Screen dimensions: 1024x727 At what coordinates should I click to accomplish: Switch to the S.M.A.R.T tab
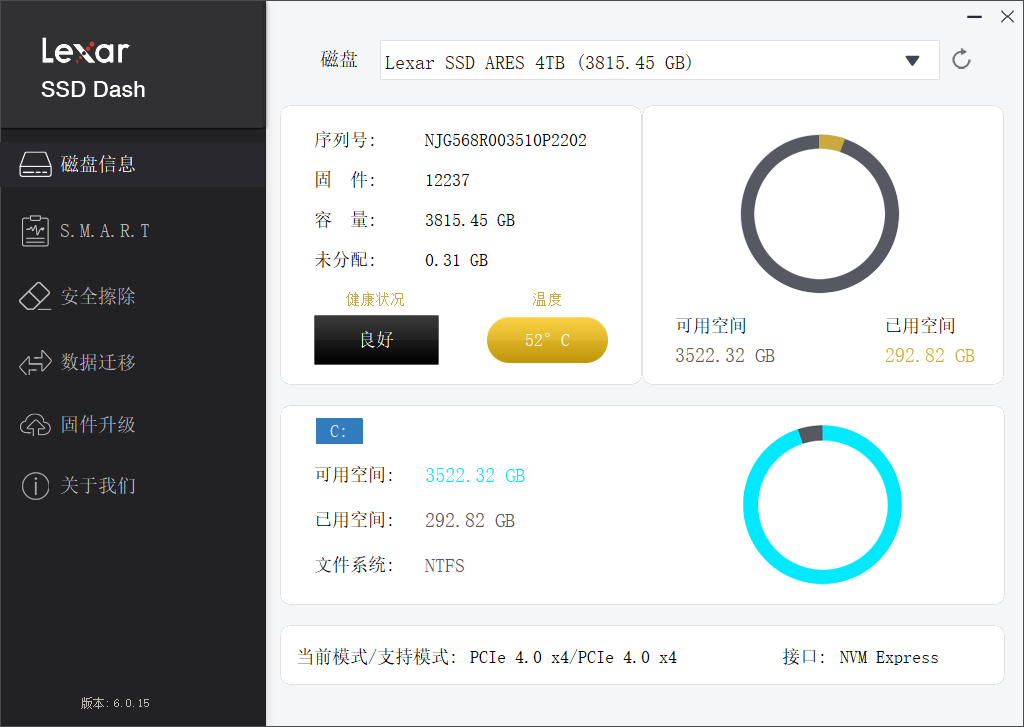(100, 229)
